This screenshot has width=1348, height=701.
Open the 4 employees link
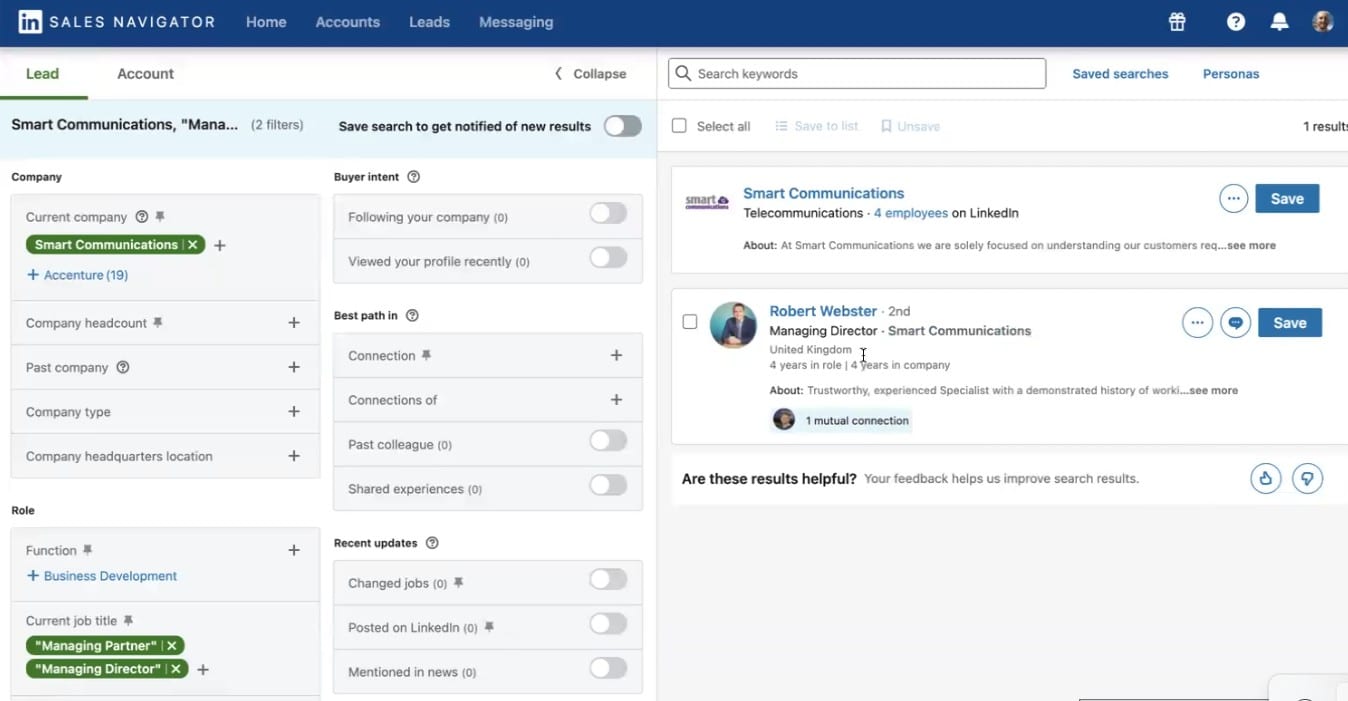(x=910, y=213)
